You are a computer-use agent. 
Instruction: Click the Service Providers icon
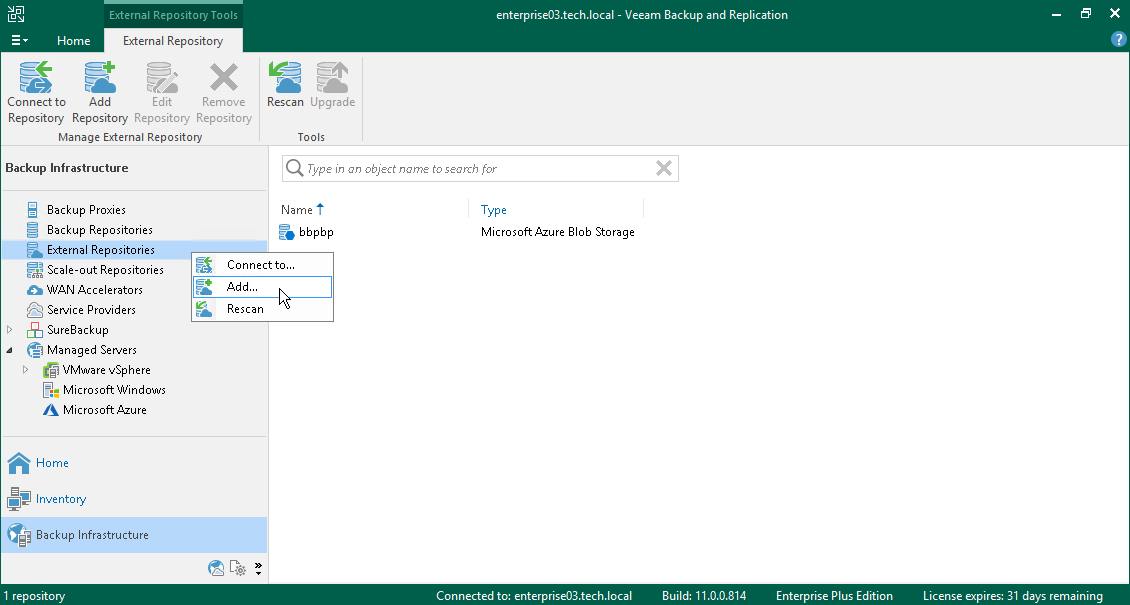34,310
